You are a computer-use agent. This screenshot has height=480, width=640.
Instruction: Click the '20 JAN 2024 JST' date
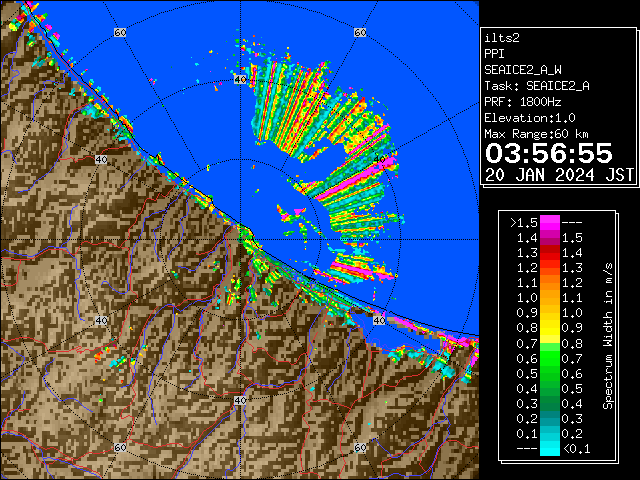tap(559, 175)
